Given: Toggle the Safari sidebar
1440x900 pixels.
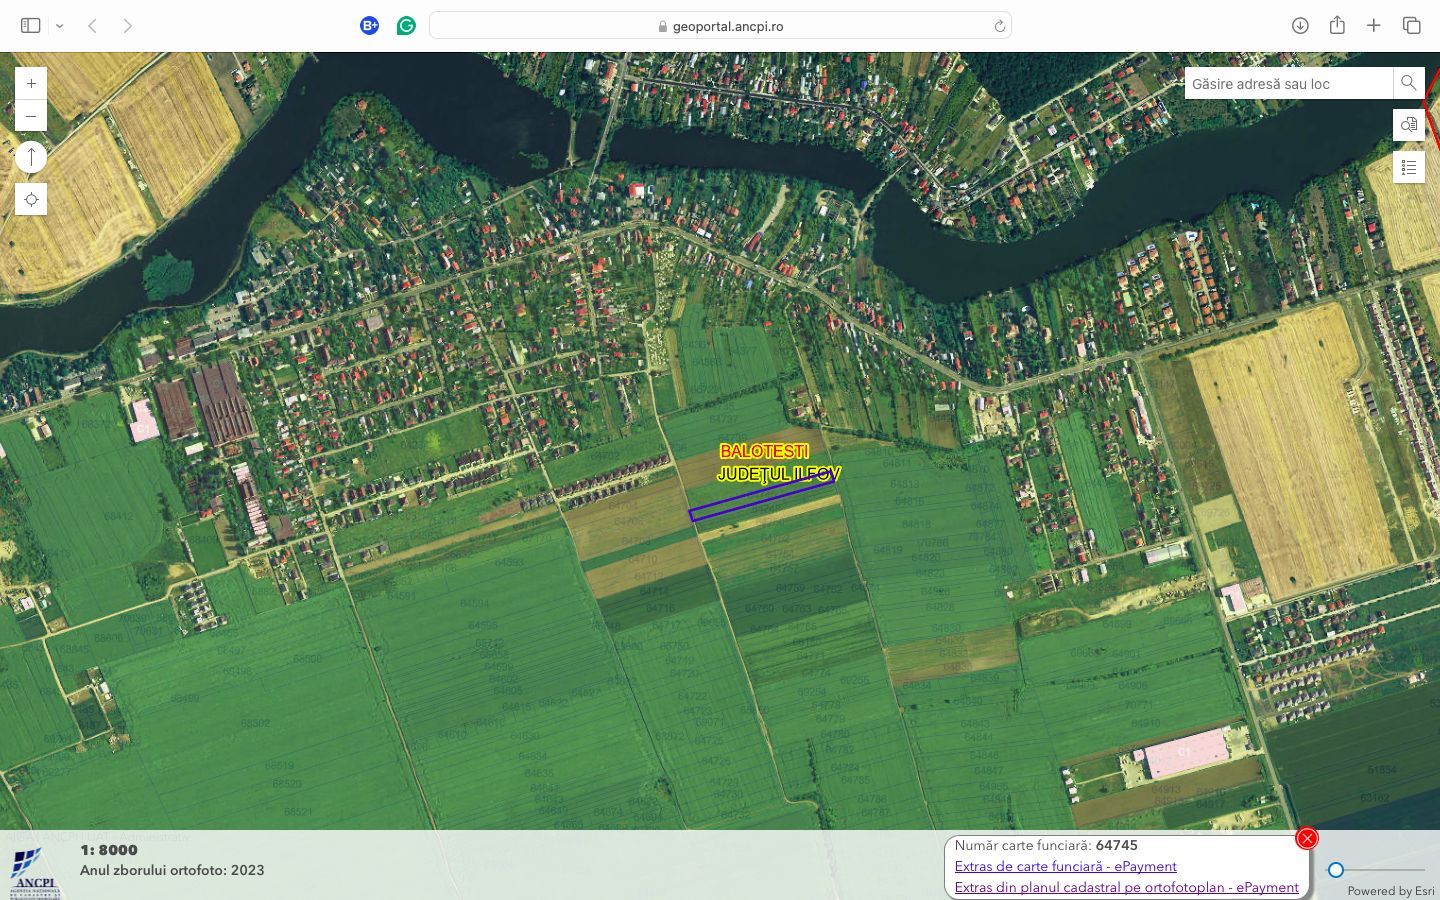Looking at the screenshot, I should pos(31,26).
